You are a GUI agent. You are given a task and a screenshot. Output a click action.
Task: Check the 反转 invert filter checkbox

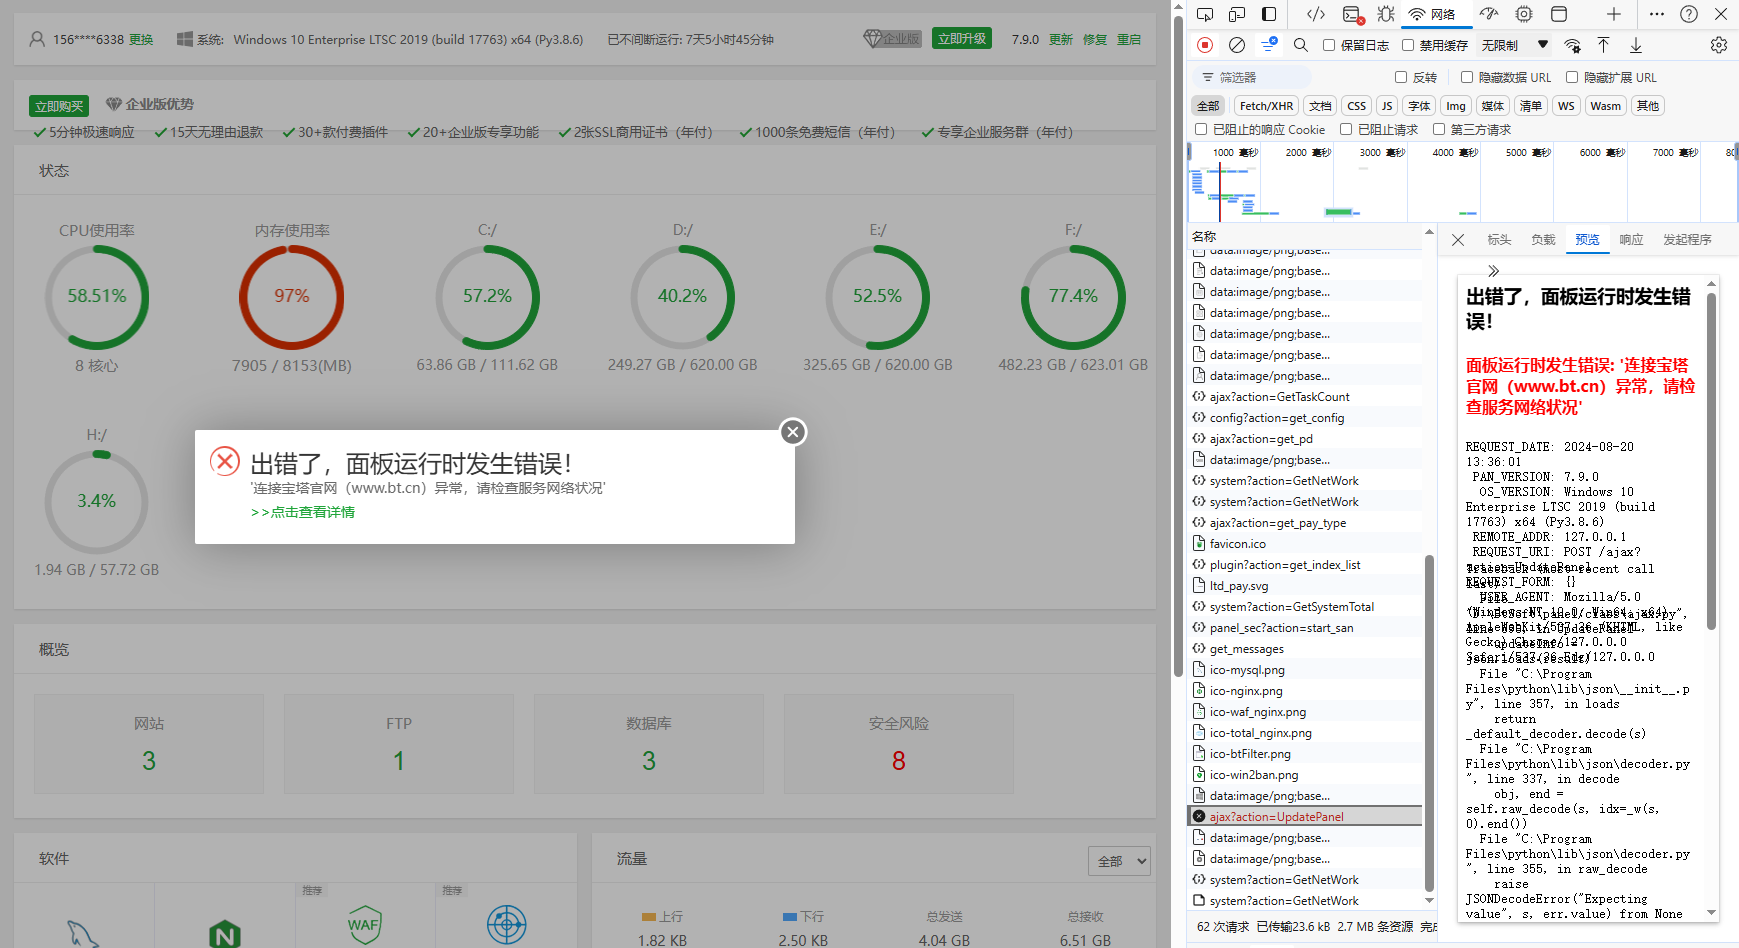pos(1401,77)
